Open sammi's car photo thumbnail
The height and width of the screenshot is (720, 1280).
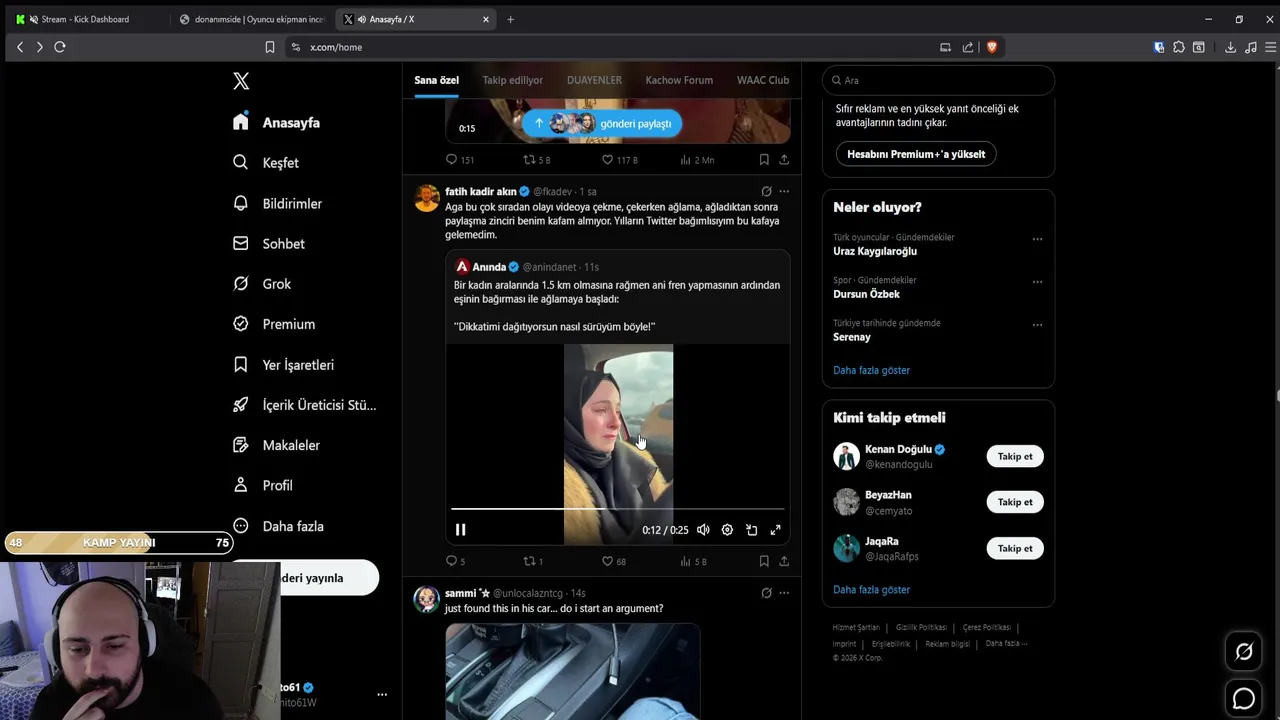pyautogui.click(x=572, y=671)
